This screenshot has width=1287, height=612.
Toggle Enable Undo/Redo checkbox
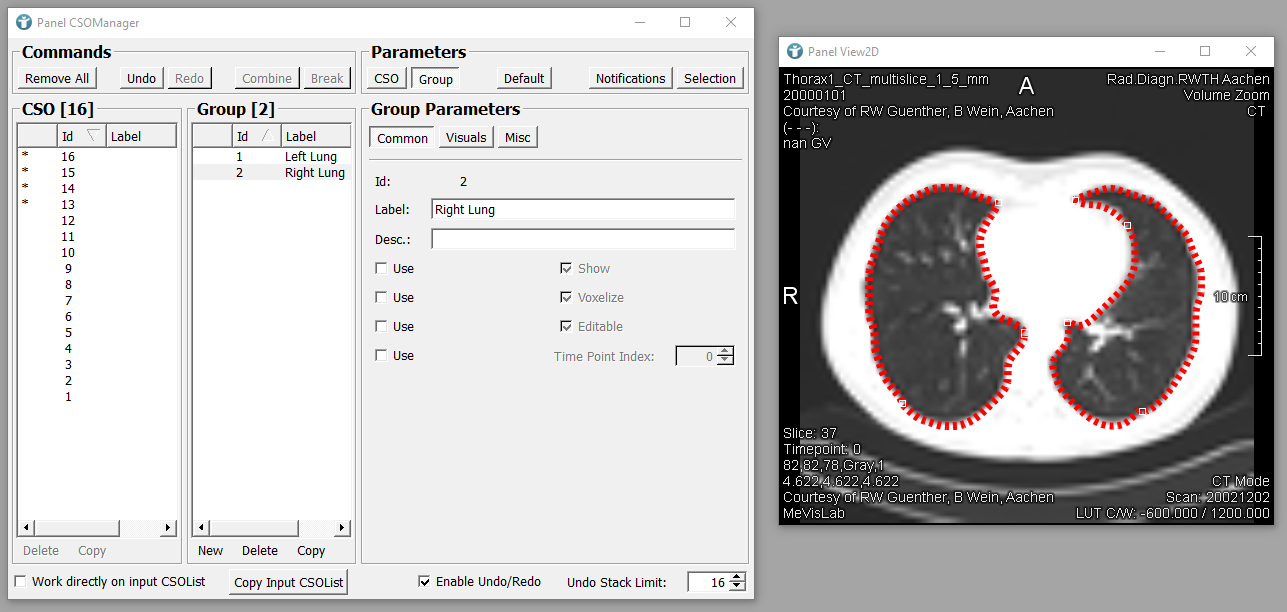pyautogui.click(x=425, y=581)
